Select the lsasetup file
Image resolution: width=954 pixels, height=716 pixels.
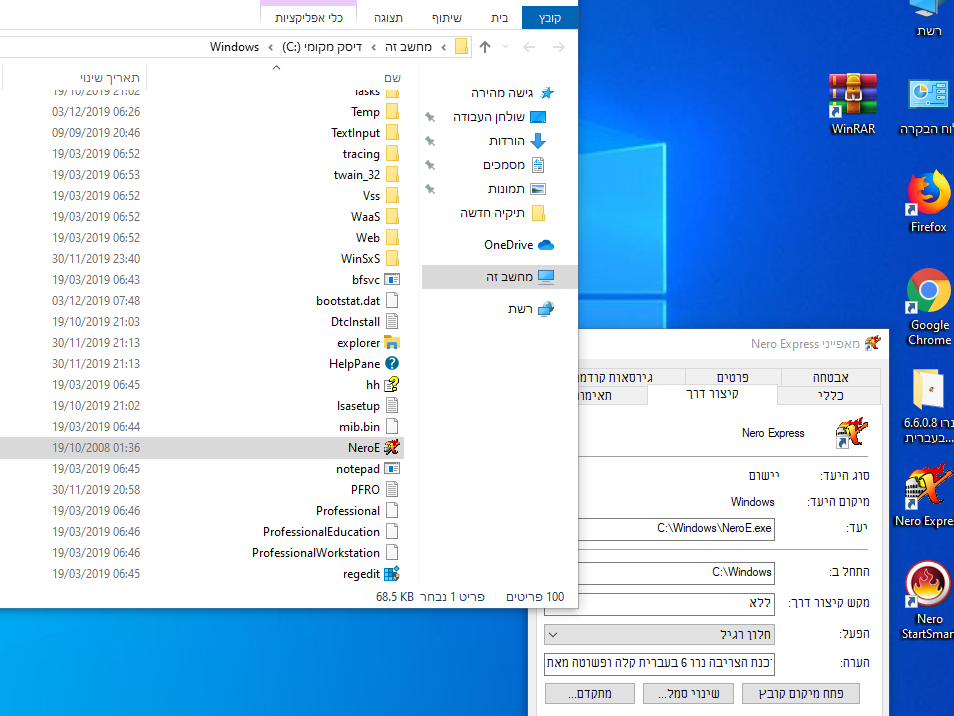pos(201,406)
